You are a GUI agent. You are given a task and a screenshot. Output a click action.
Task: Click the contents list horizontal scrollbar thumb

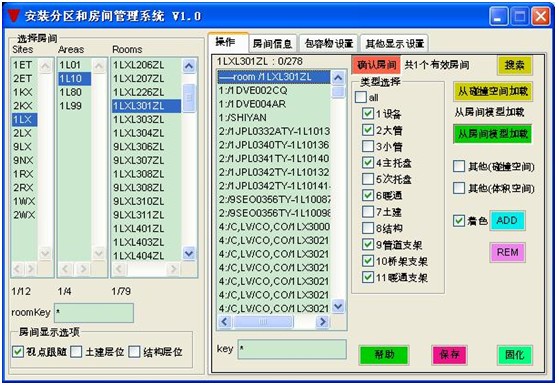coord(263,322)
